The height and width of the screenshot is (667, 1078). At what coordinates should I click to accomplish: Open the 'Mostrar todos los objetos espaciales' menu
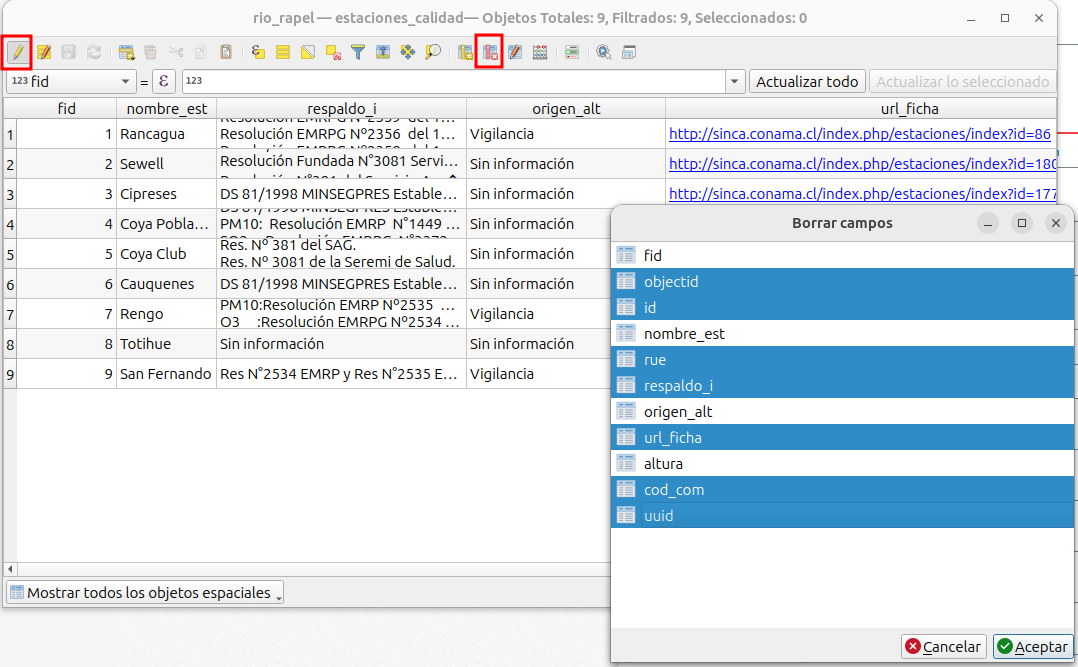(x=145, y=593)
